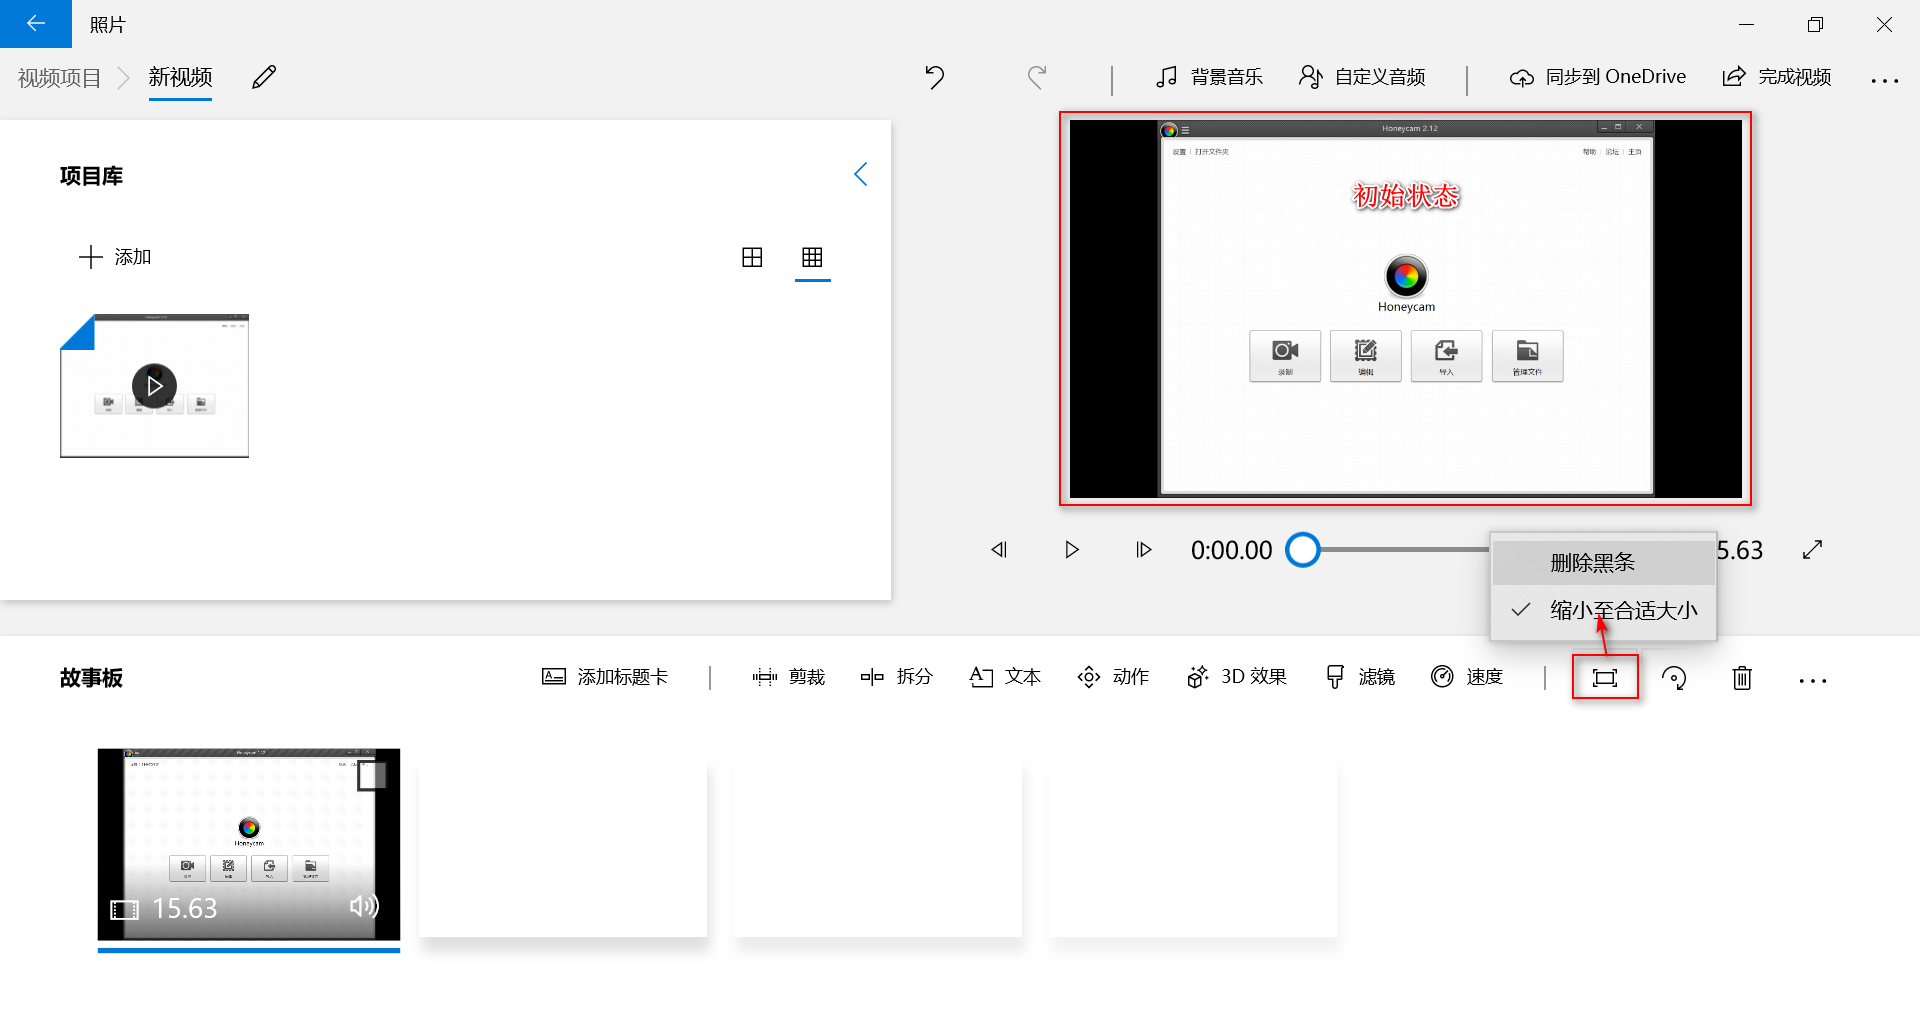Open the 滤镜 filters tool
This screenshot has width=1920, height=1020.
click(1360, 677)
